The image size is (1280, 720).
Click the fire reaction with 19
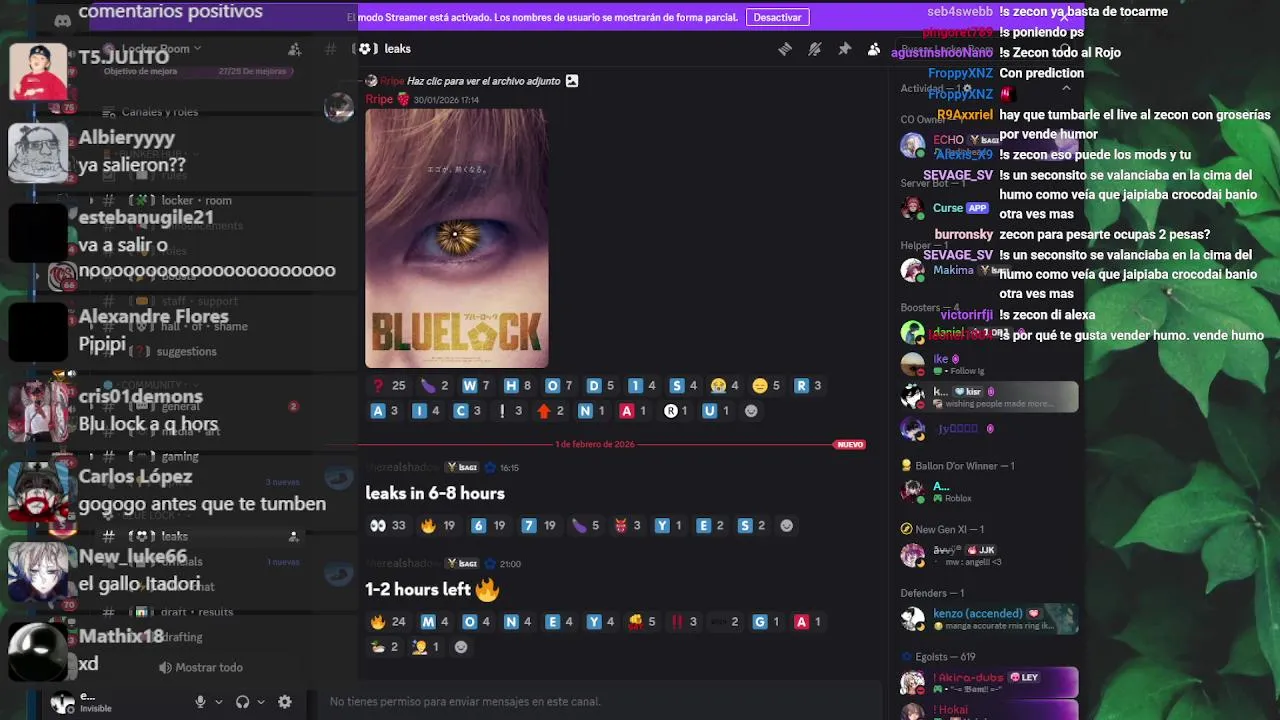coord(438,526)
